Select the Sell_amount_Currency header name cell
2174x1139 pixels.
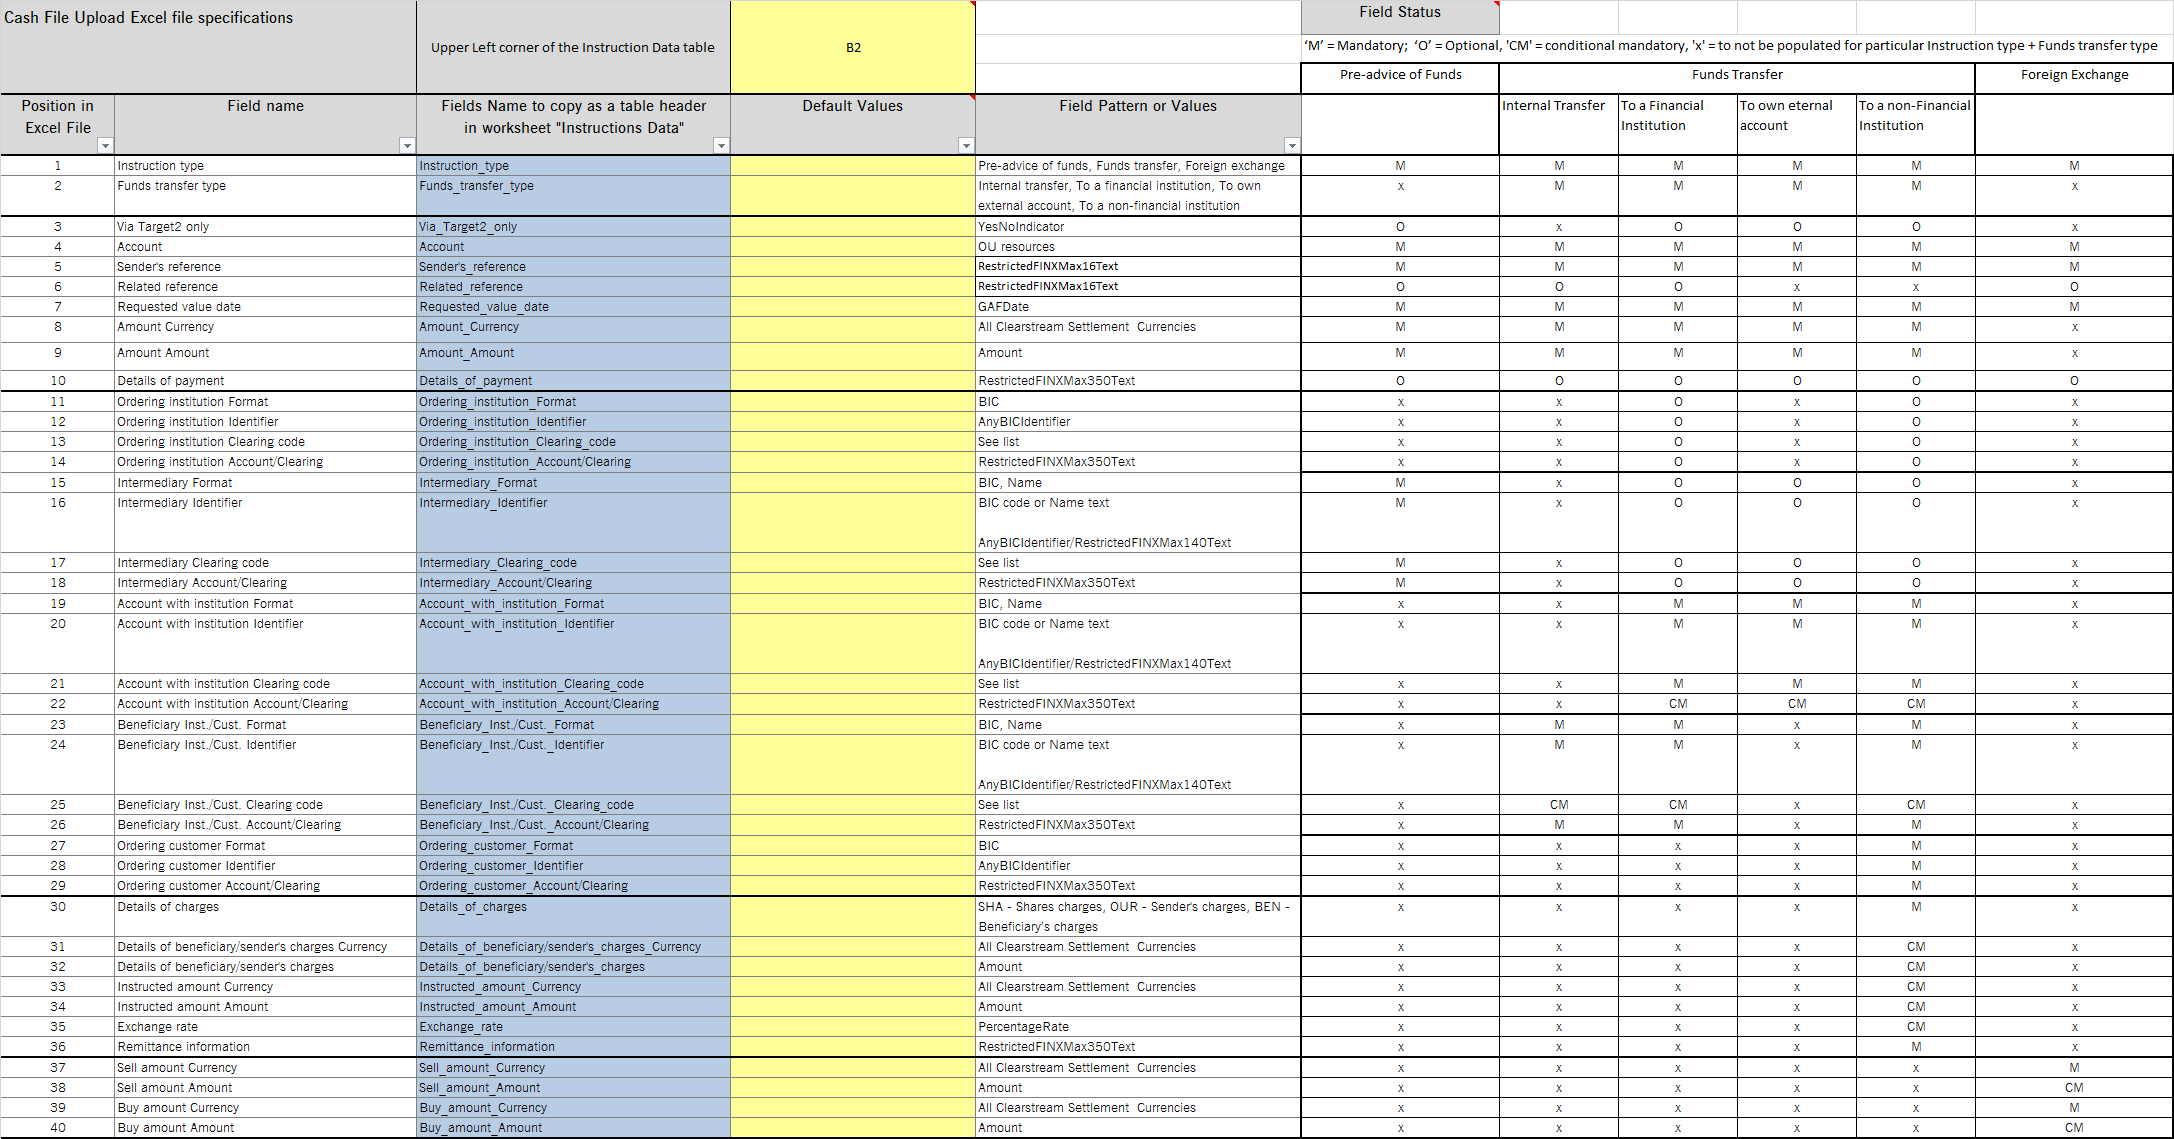click(x=573, y=1068)
